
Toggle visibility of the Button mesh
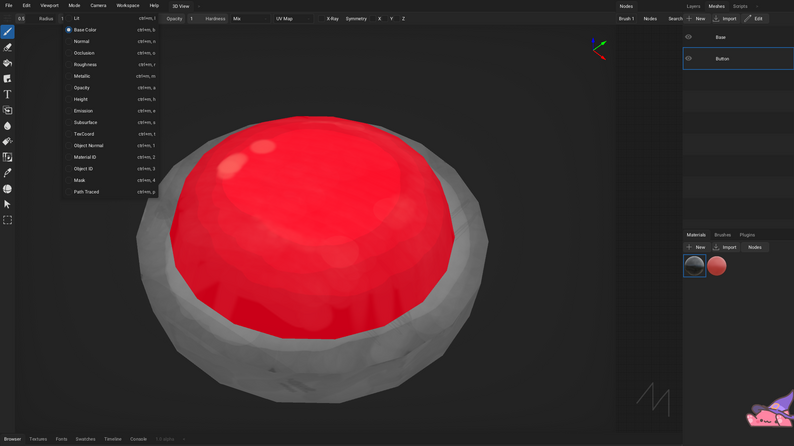pos(688,59)
